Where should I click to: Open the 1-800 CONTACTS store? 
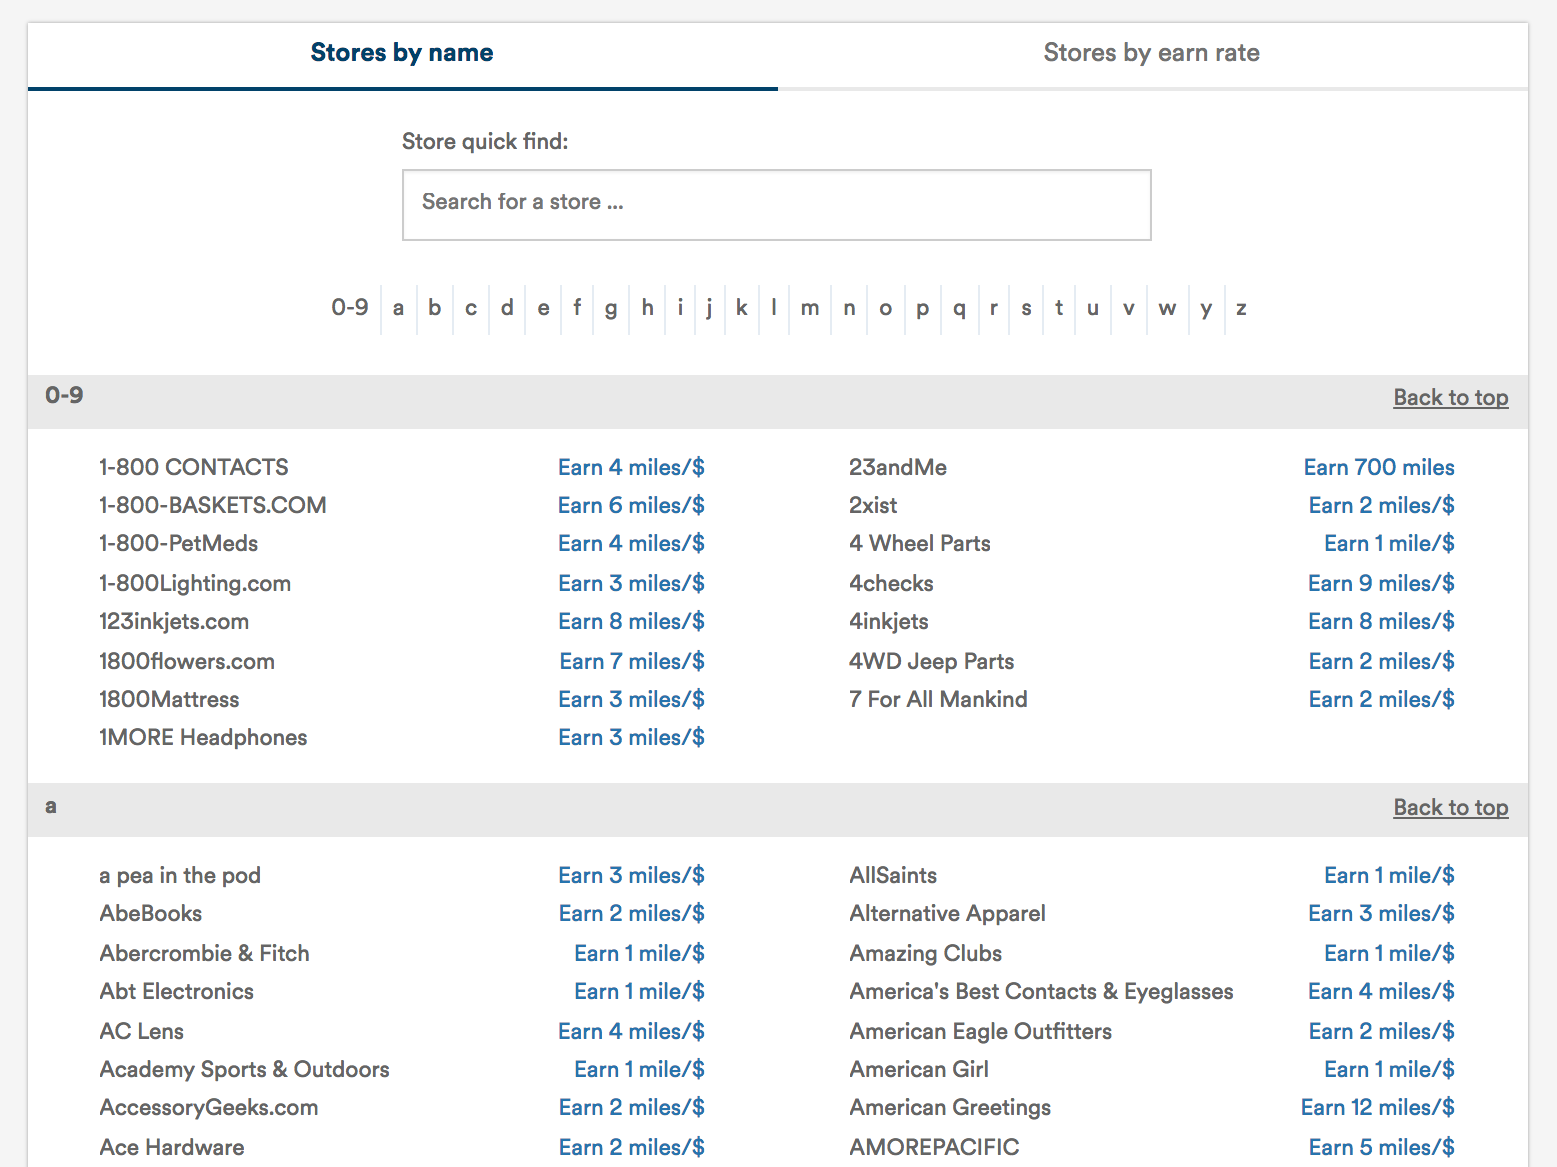194,467
